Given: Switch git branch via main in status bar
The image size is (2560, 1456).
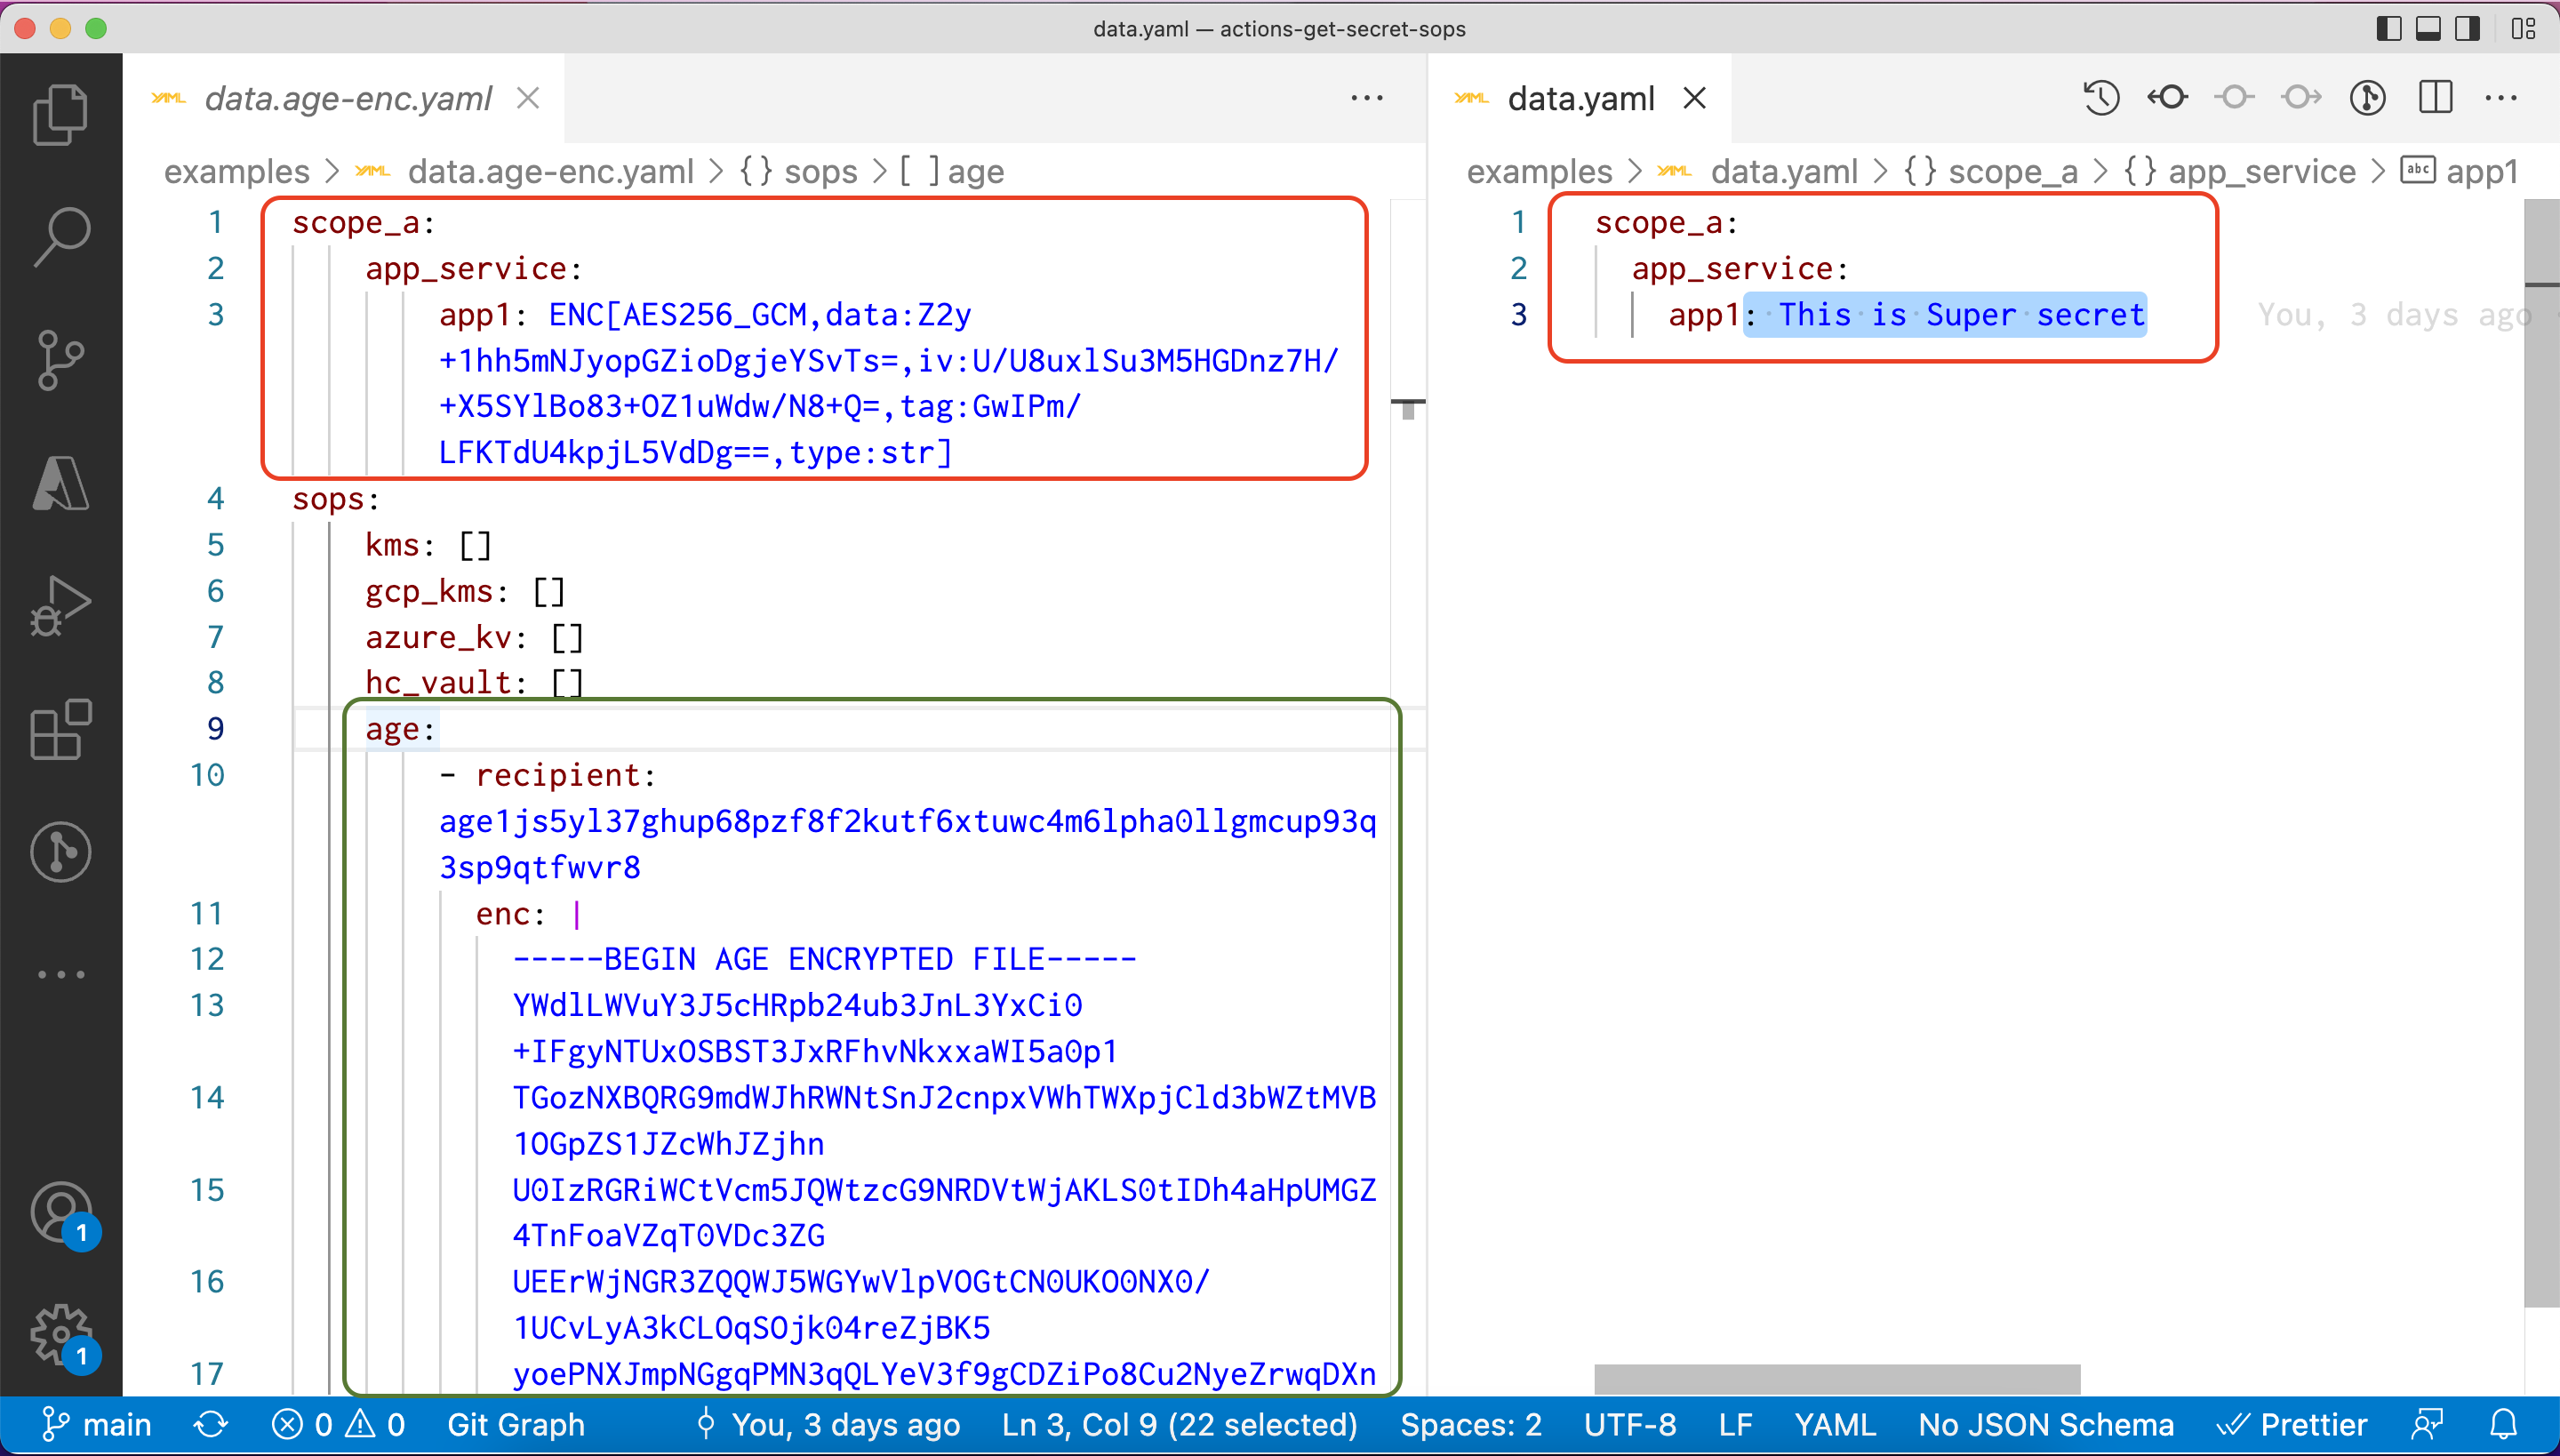Looking at the screenshot, I should click(x=97, y=1424).
